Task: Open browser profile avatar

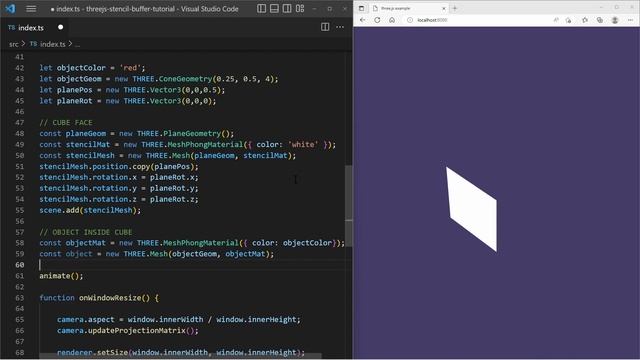Action: 615,20
